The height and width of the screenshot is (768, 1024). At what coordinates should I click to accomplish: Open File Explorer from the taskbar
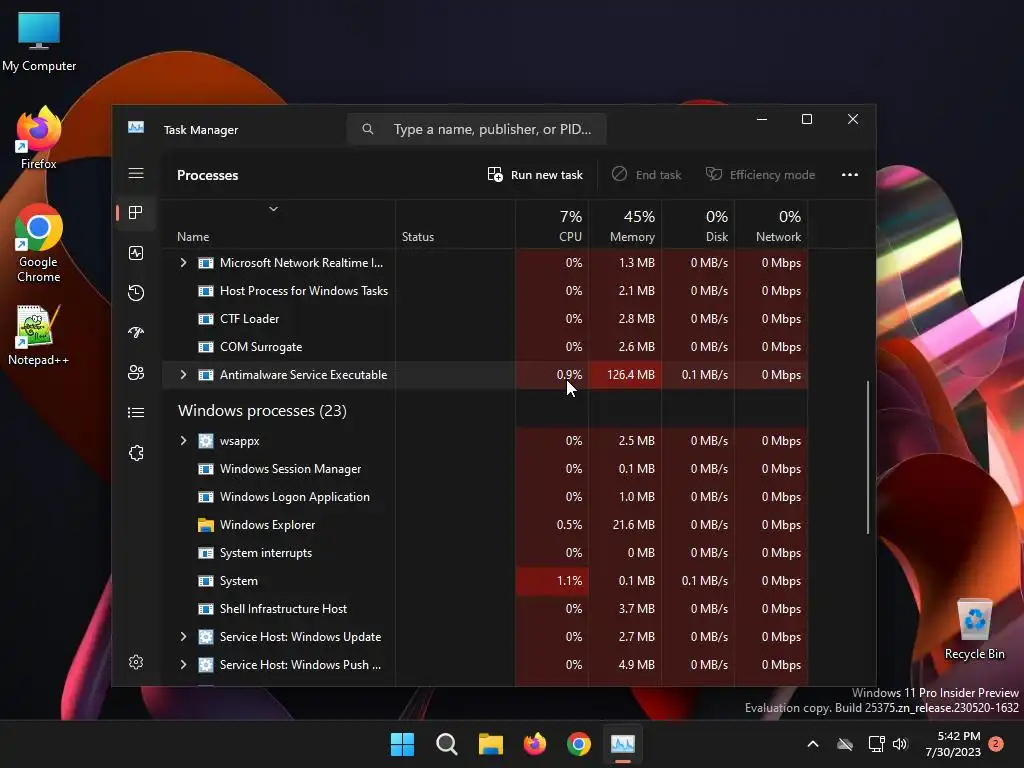[490, 744]
